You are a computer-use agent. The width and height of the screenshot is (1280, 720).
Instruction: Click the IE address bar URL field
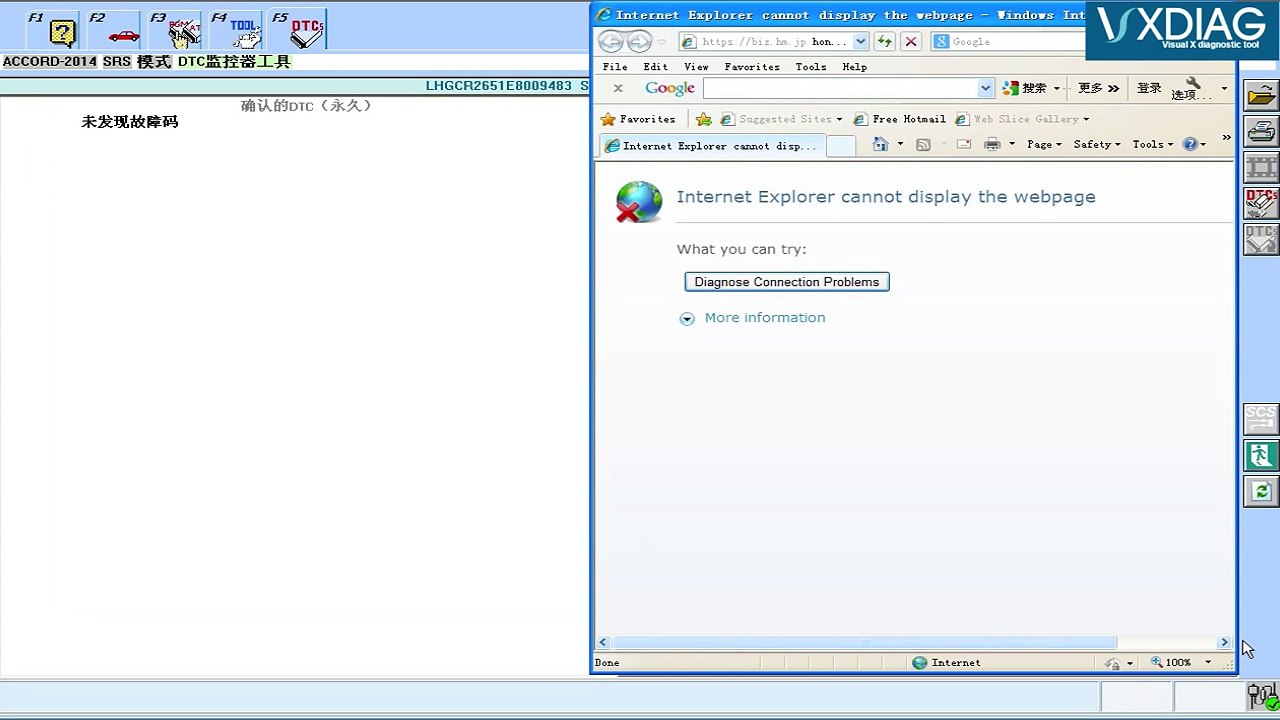pyautogui.click(x=765, y=42)
